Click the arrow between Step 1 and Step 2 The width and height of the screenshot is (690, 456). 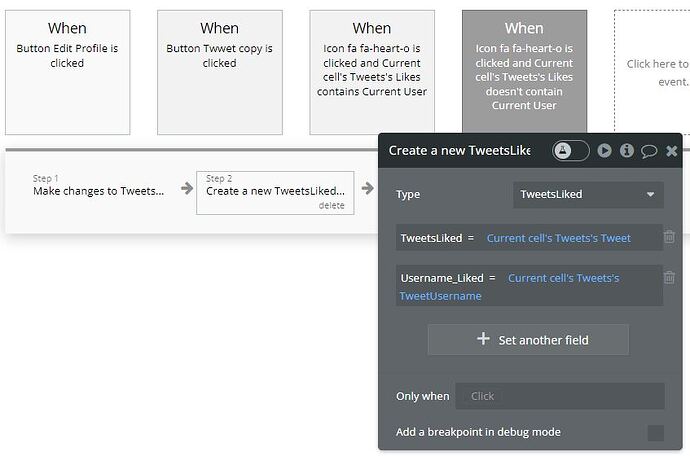tap(187, 188)
